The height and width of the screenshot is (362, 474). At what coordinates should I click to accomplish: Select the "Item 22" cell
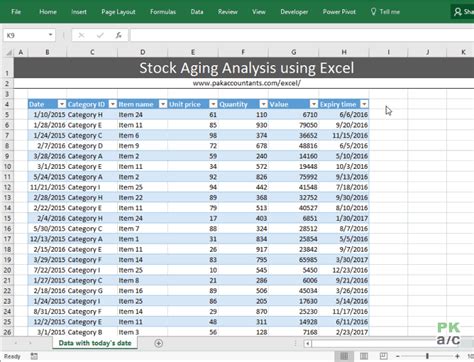tap(143, 197)
